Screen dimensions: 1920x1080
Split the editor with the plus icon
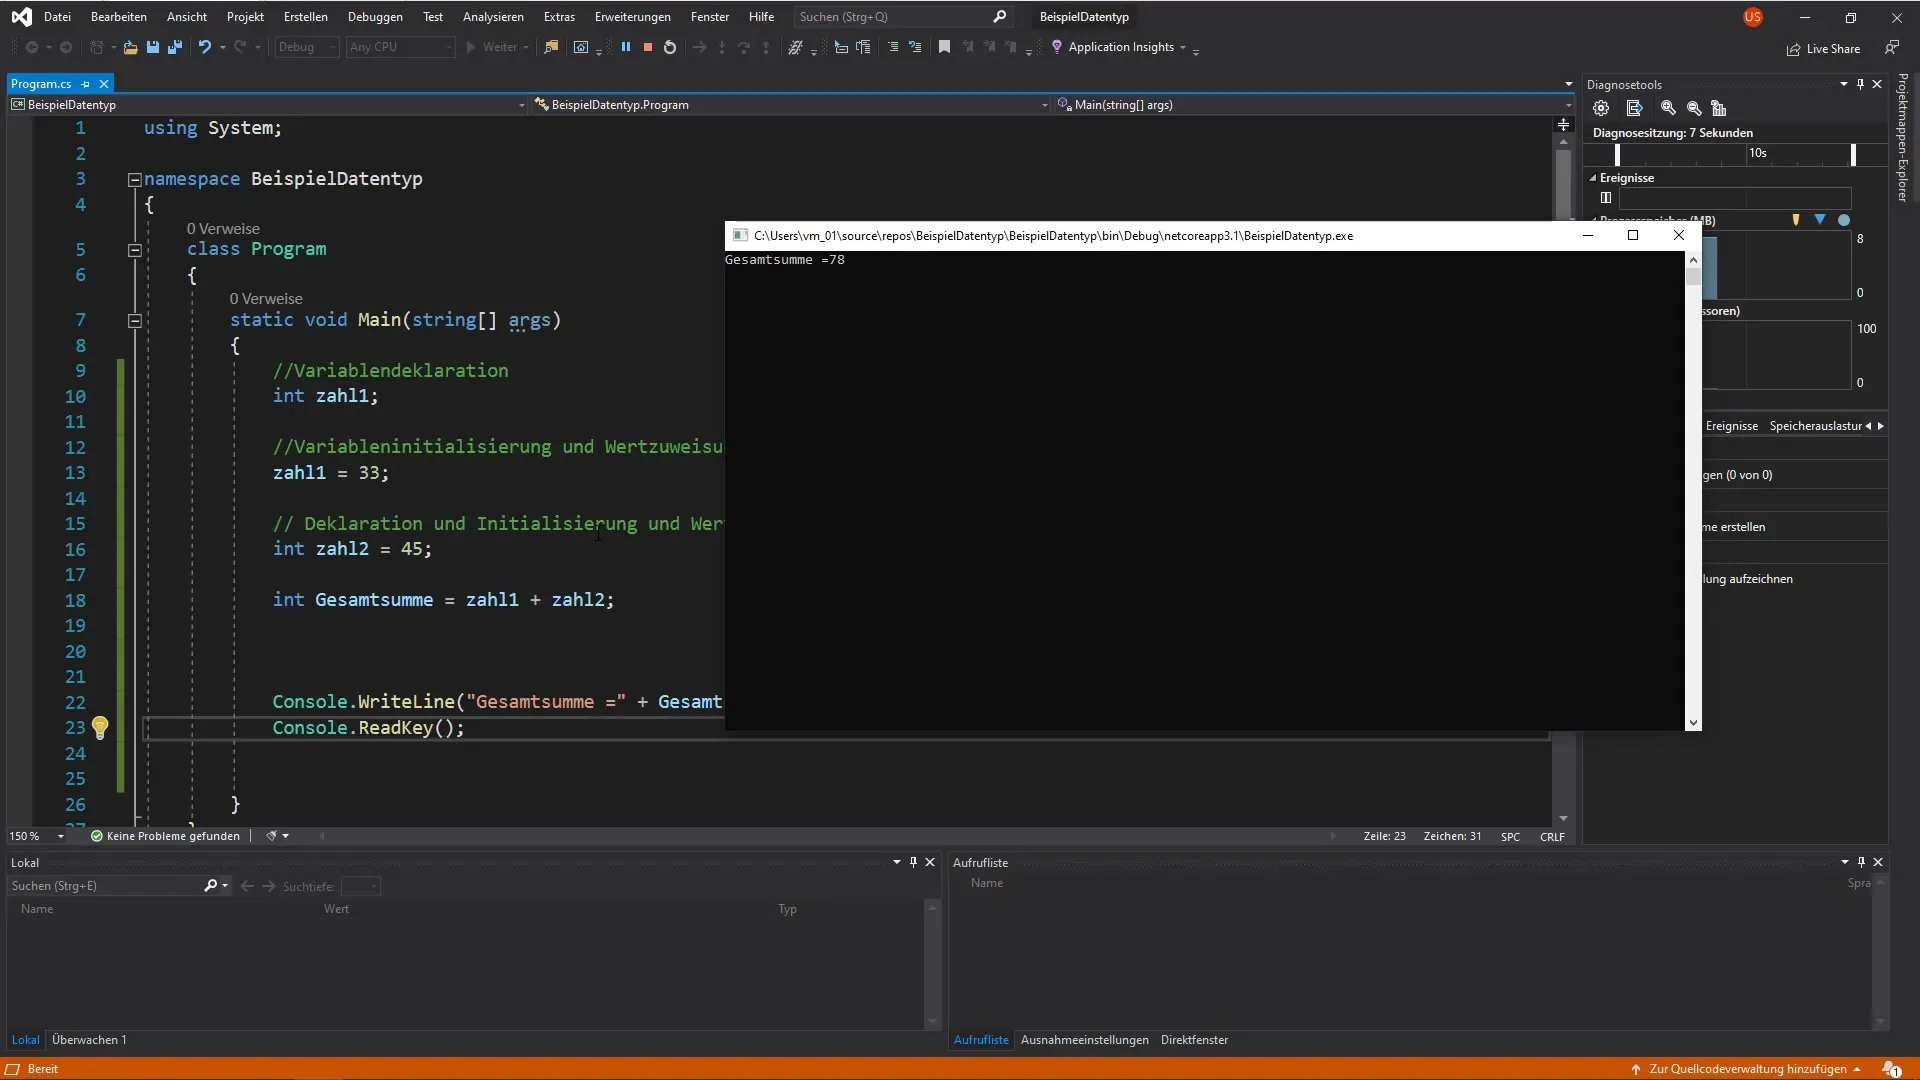point(1563,125)
